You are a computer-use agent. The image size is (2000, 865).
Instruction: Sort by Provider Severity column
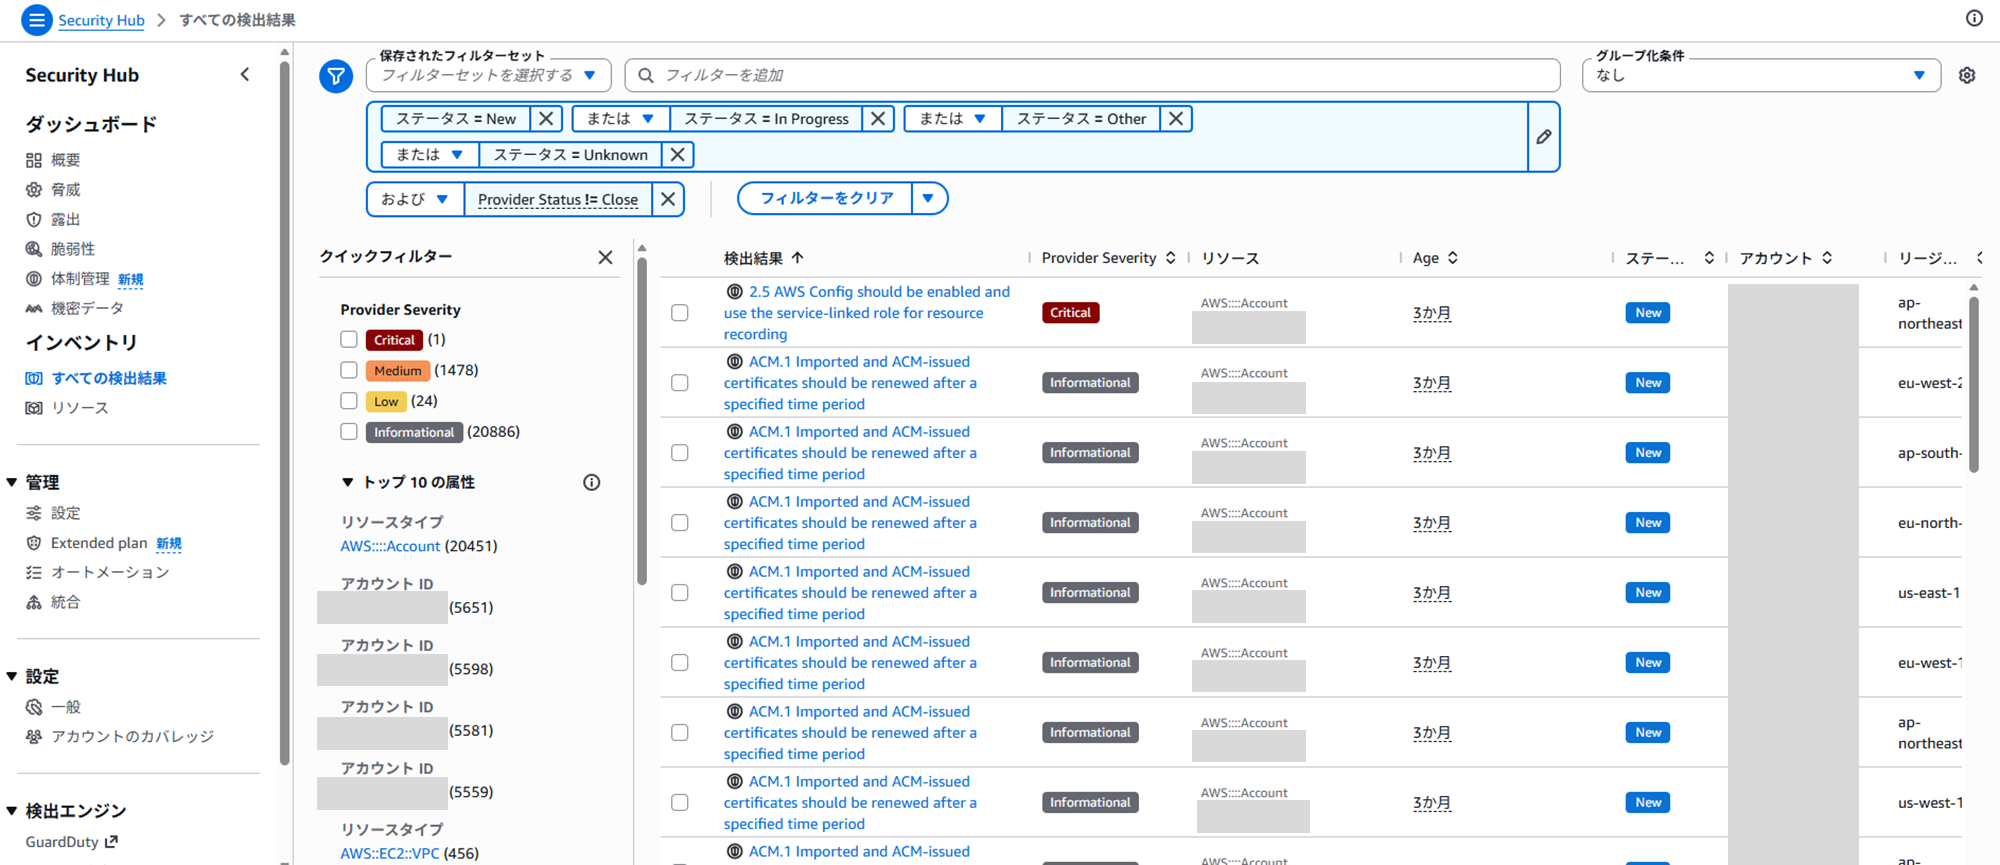(x=1171, y=258)
